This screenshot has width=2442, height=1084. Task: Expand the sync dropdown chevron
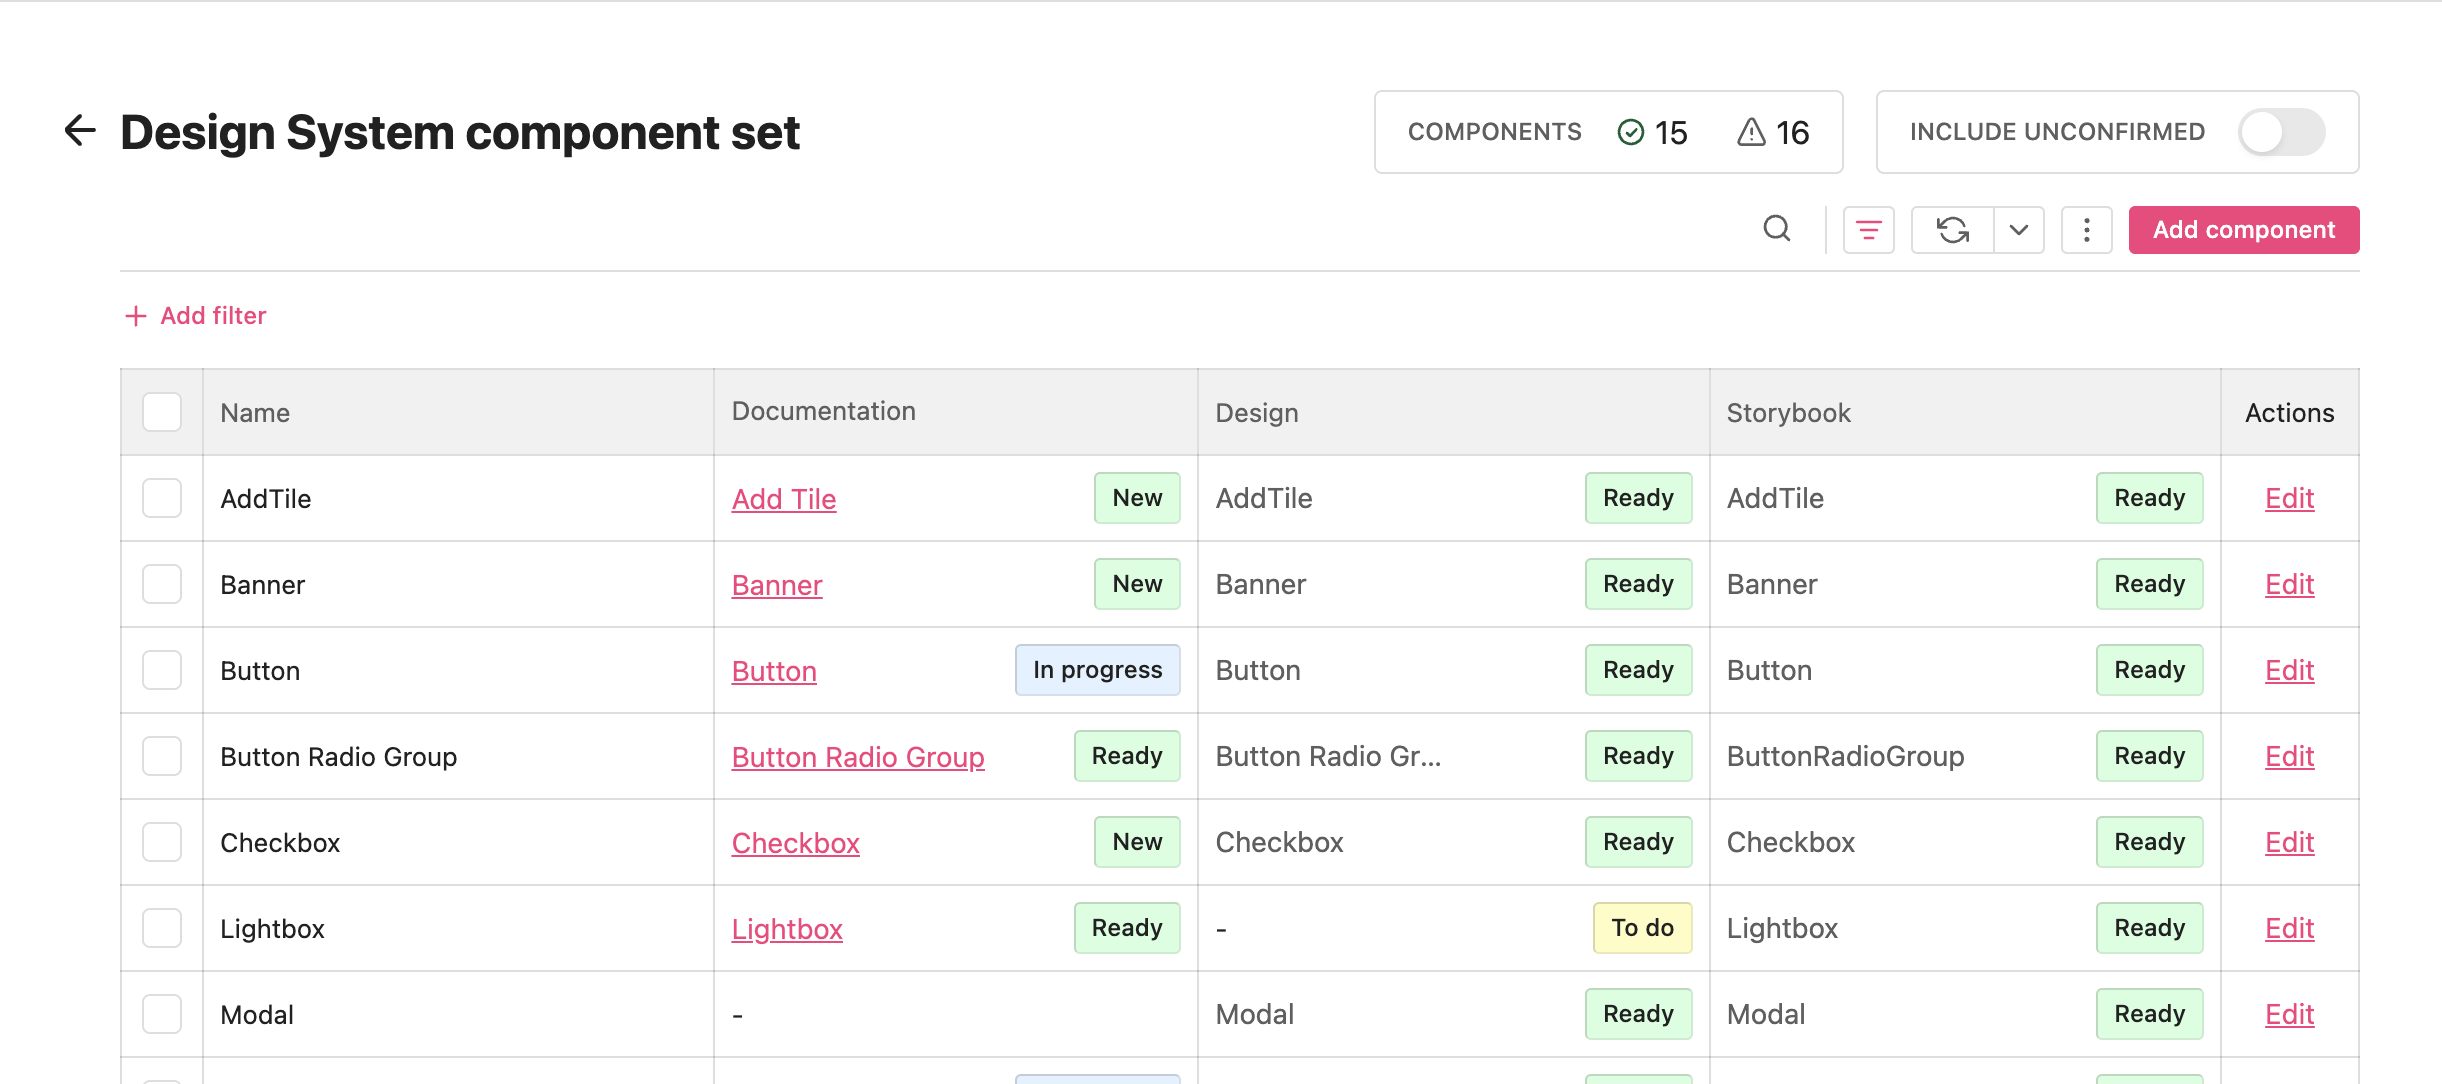[x=2019, y=230]
